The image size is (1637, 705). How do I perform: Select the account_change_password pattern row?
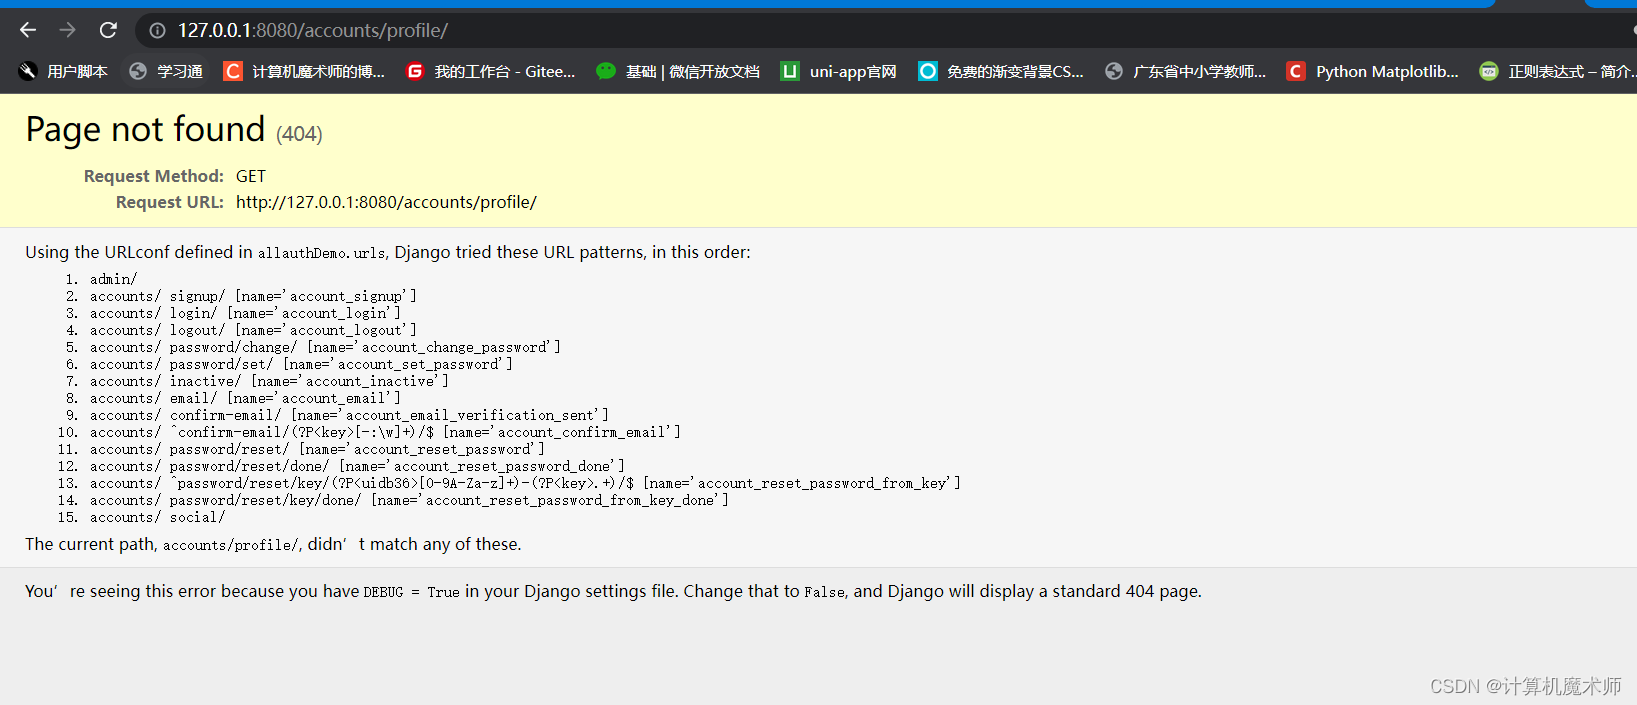325,347
